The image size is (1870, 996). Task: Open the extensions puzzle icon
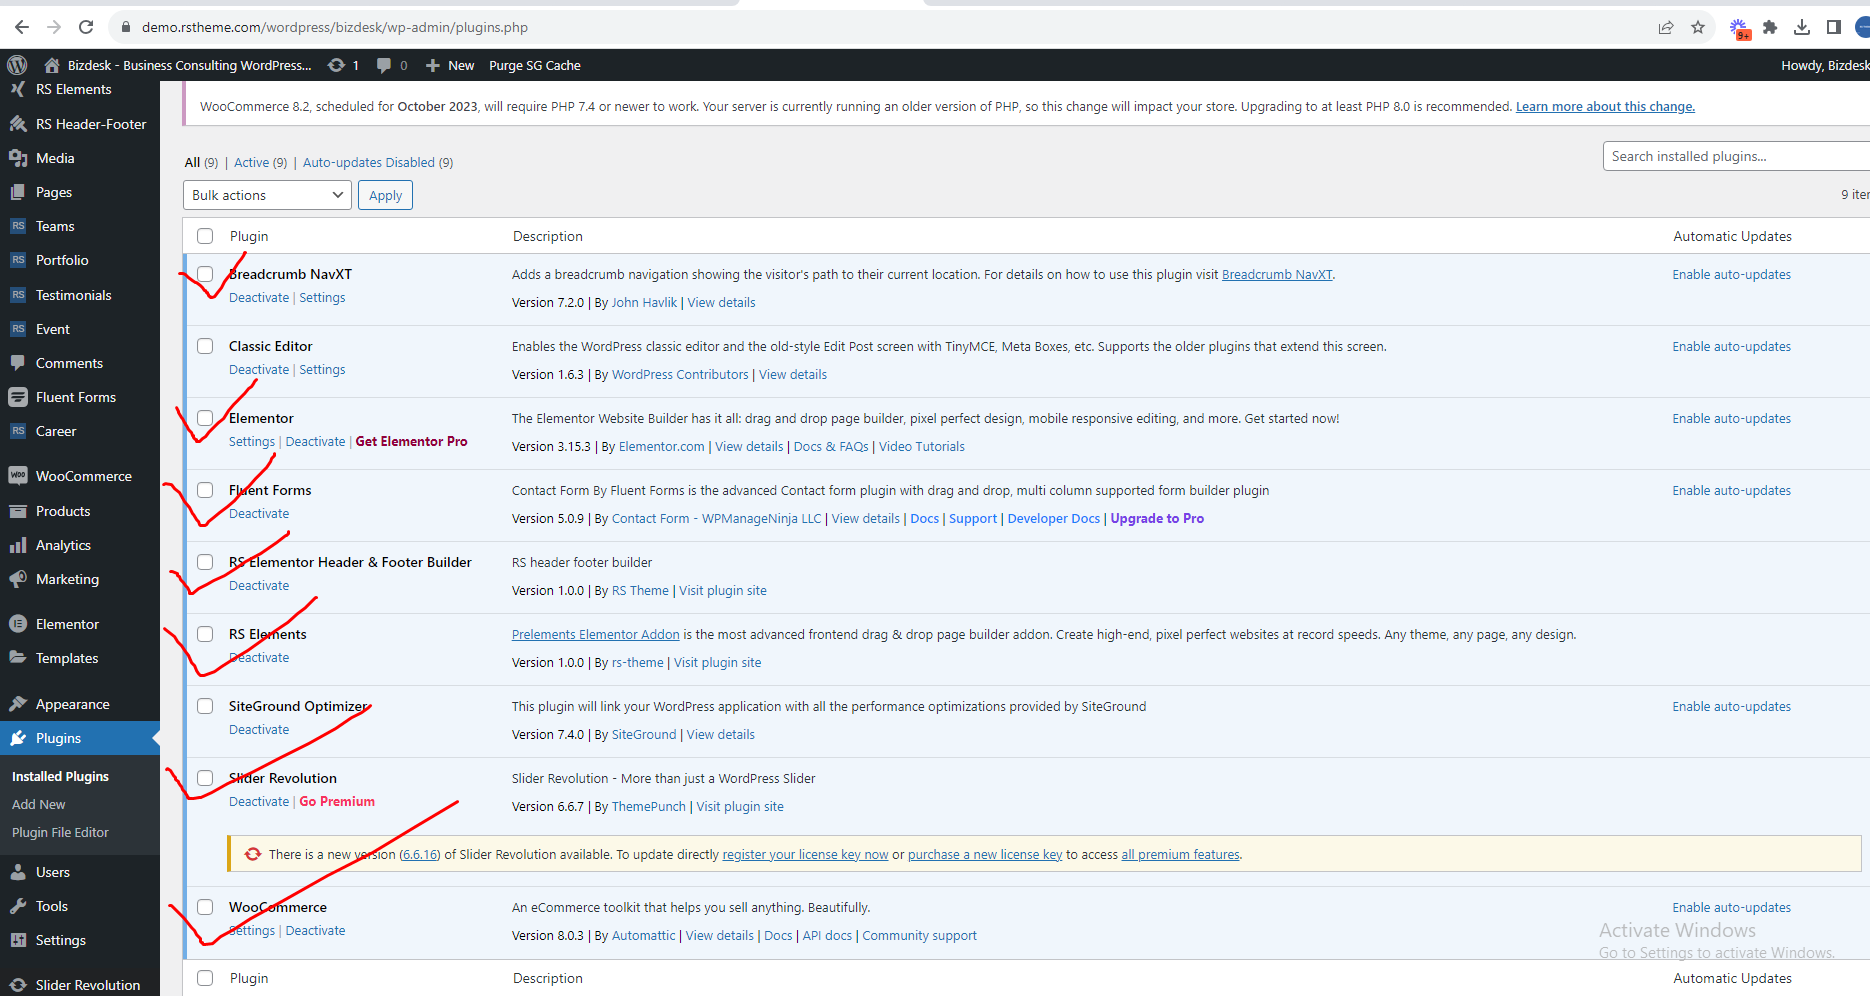pyautogui.click(x=1770, y=27)
